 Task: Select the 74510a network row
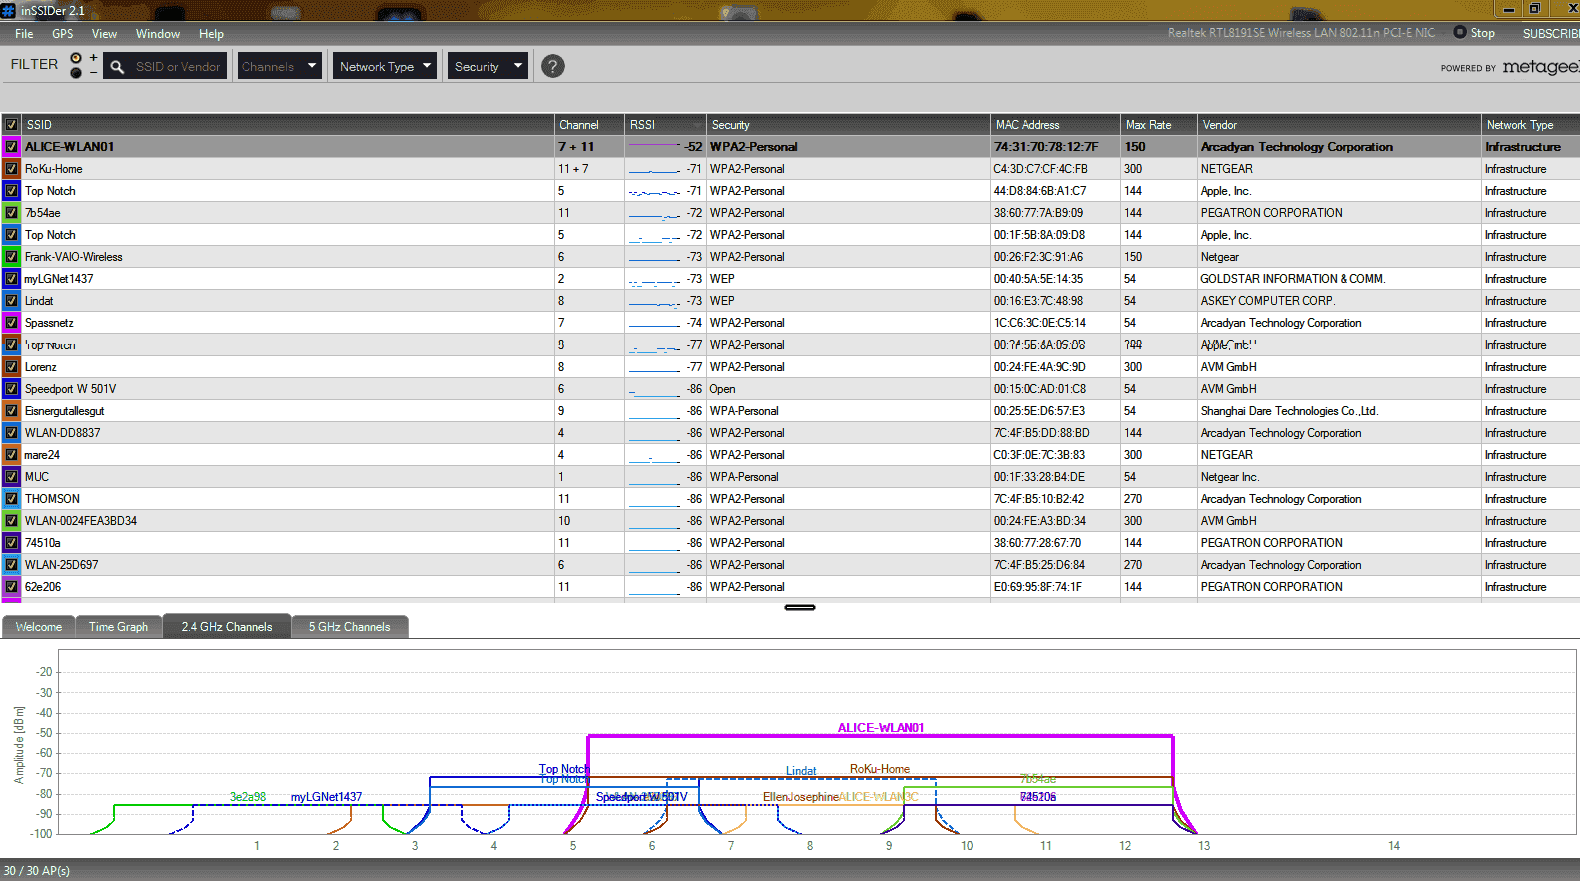pos(790,543)
